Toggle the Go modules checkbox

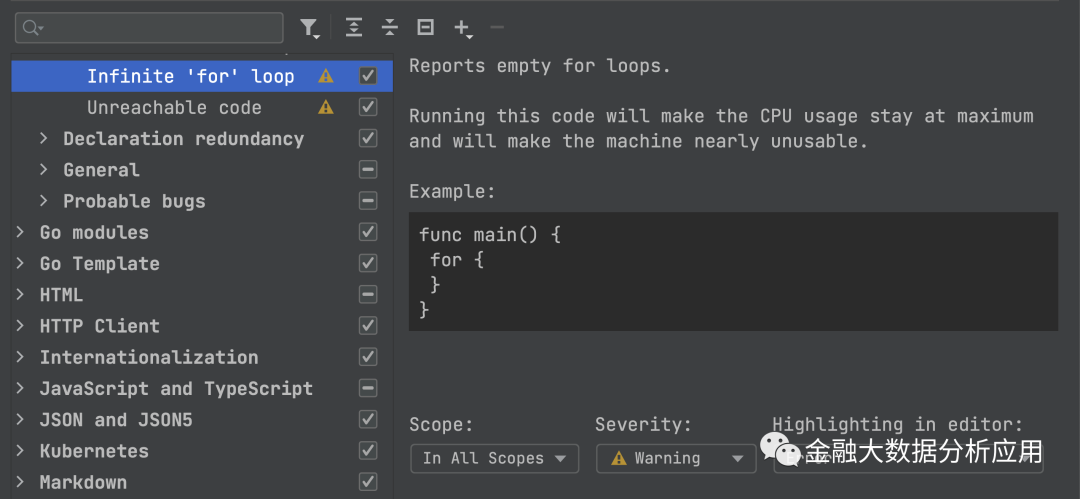click(x=368, y=232)
